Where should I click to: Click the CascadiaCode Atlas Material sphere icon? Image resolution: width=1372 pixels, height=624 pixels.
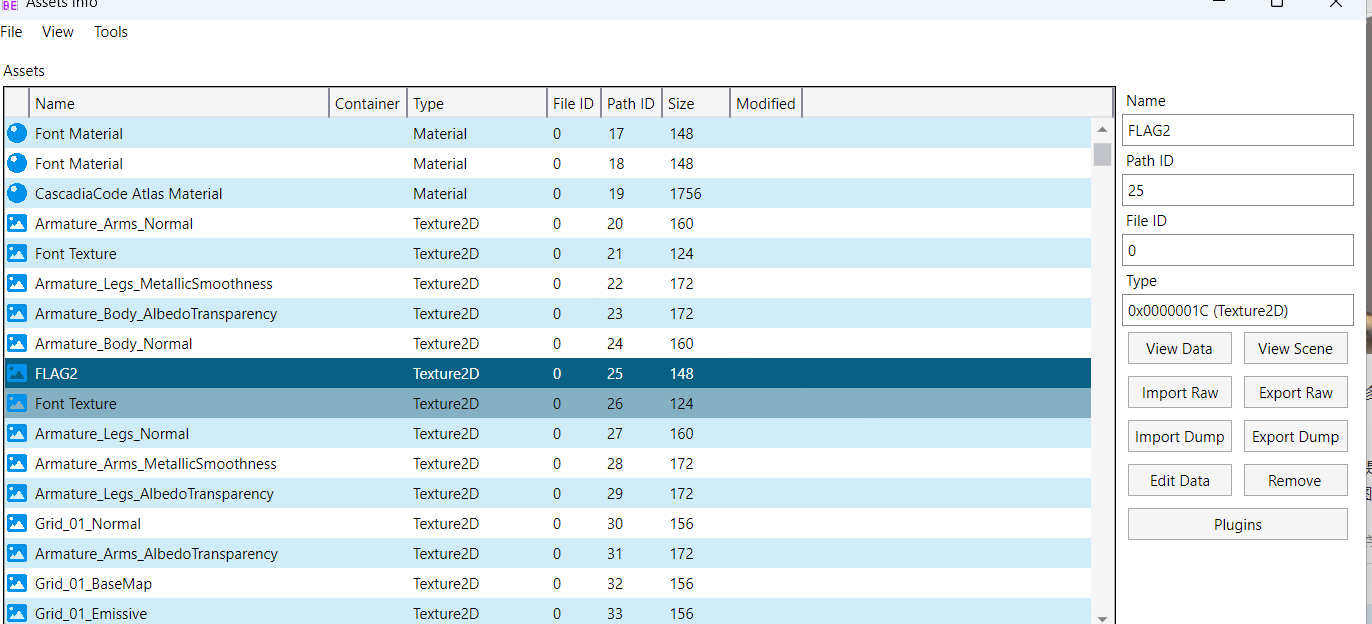click(x=17, y=193)
